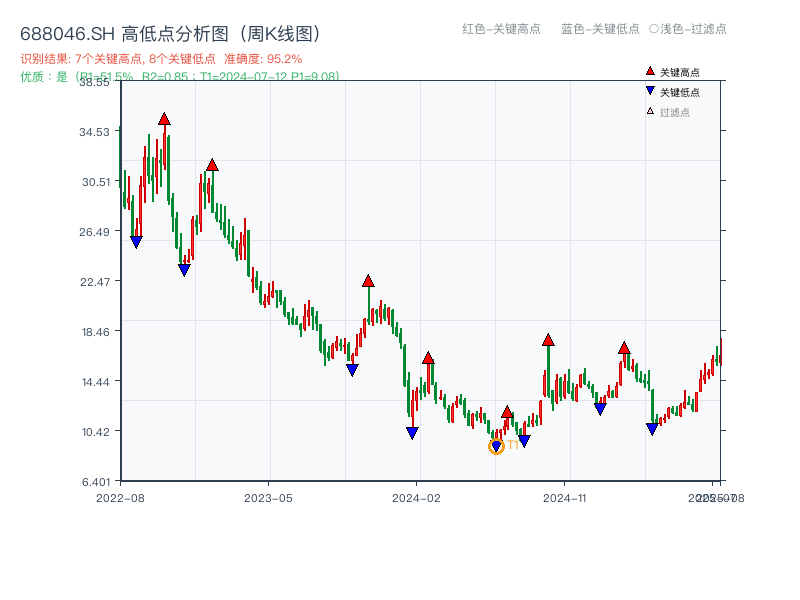Click the highest red key-high marker near 2022 peak
Screen dimensions: 800x600
point(165,117)
